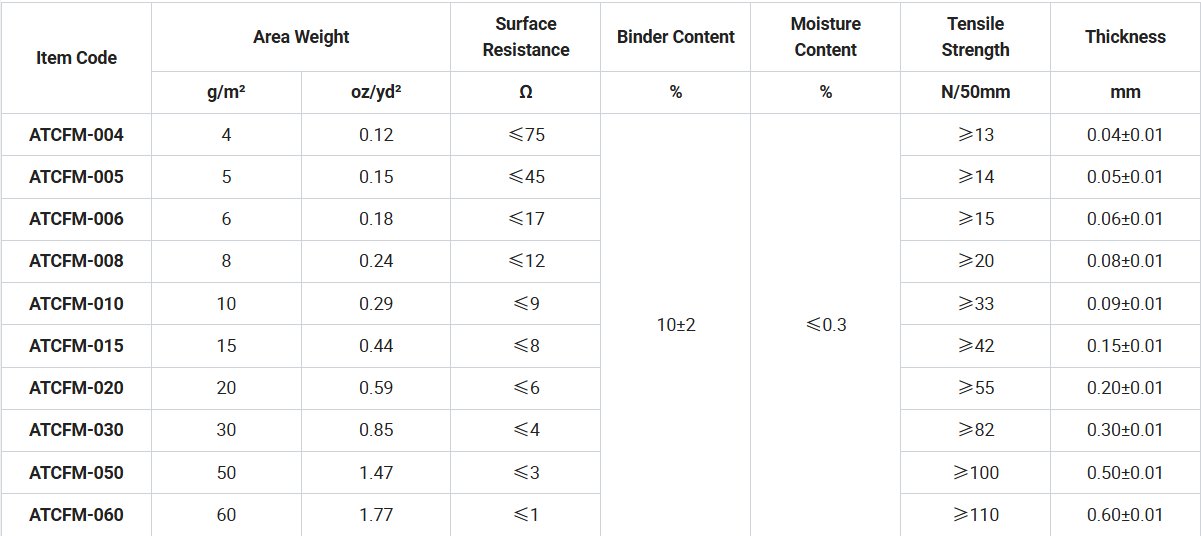Viewport: 1201px width, 536px height.
Task: Select the Surface Resistance column header
Action: pos(525,37)
